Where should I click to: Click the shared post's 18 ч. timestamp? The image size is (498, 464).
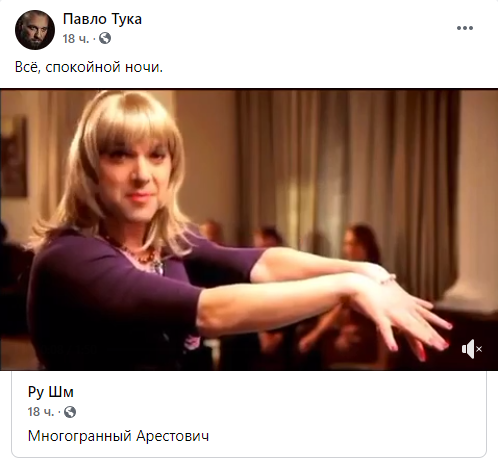[x=41, y=412]
